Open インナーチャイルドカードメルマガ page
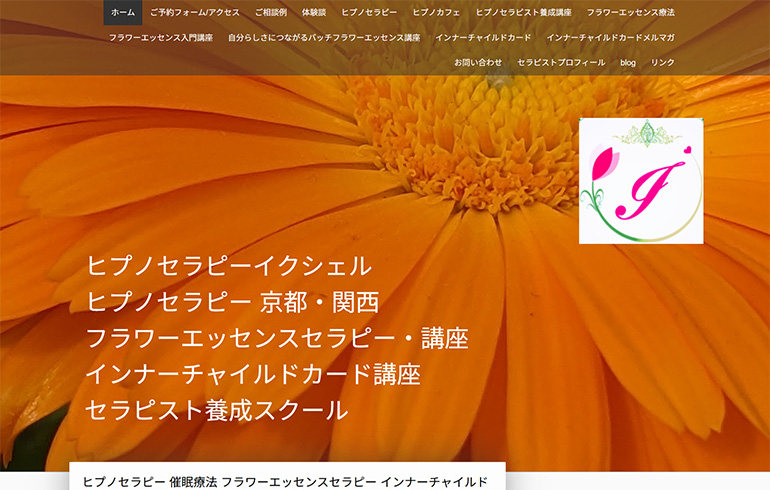The image size is (770, 490). point(610,37)
